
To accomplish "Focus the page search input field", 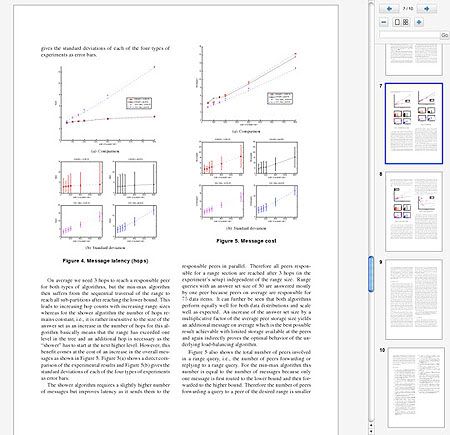I will point(410,35).
